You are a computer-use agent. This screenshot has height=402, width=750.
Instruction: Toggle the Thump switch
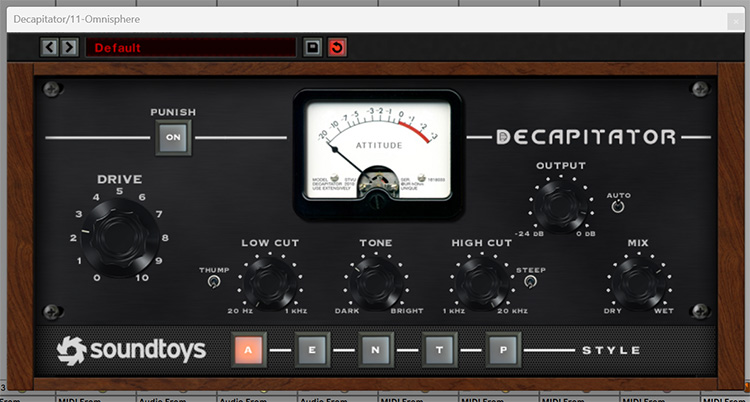tap(213, 282)
